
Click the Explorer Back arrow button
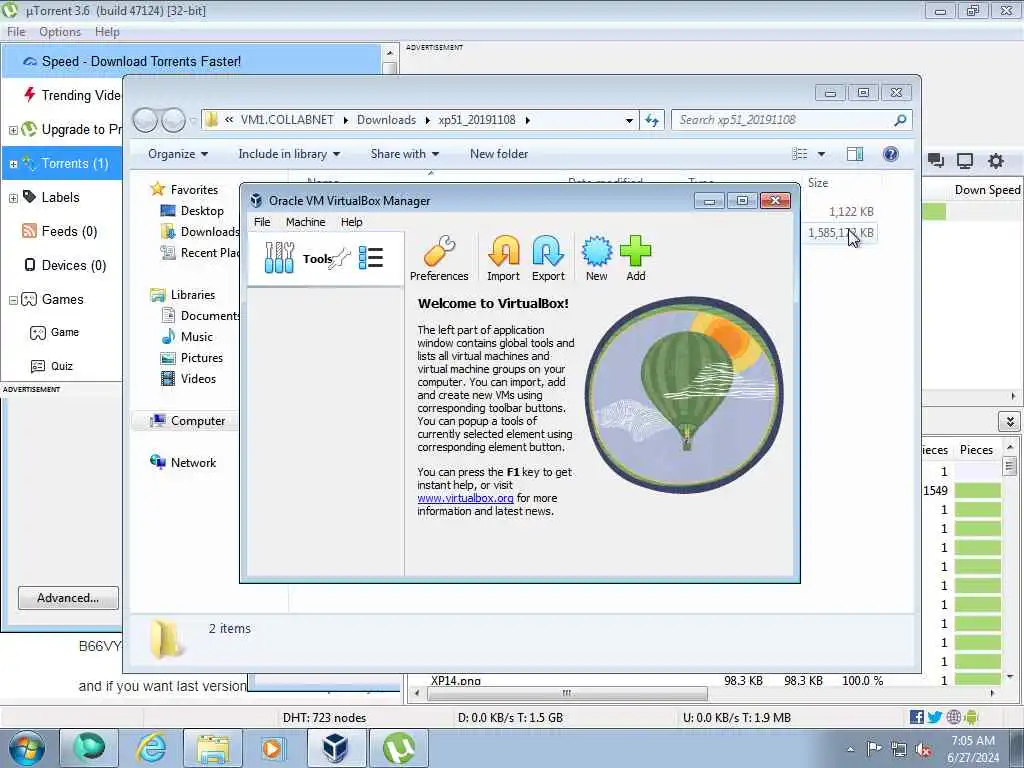click(145, 120)
